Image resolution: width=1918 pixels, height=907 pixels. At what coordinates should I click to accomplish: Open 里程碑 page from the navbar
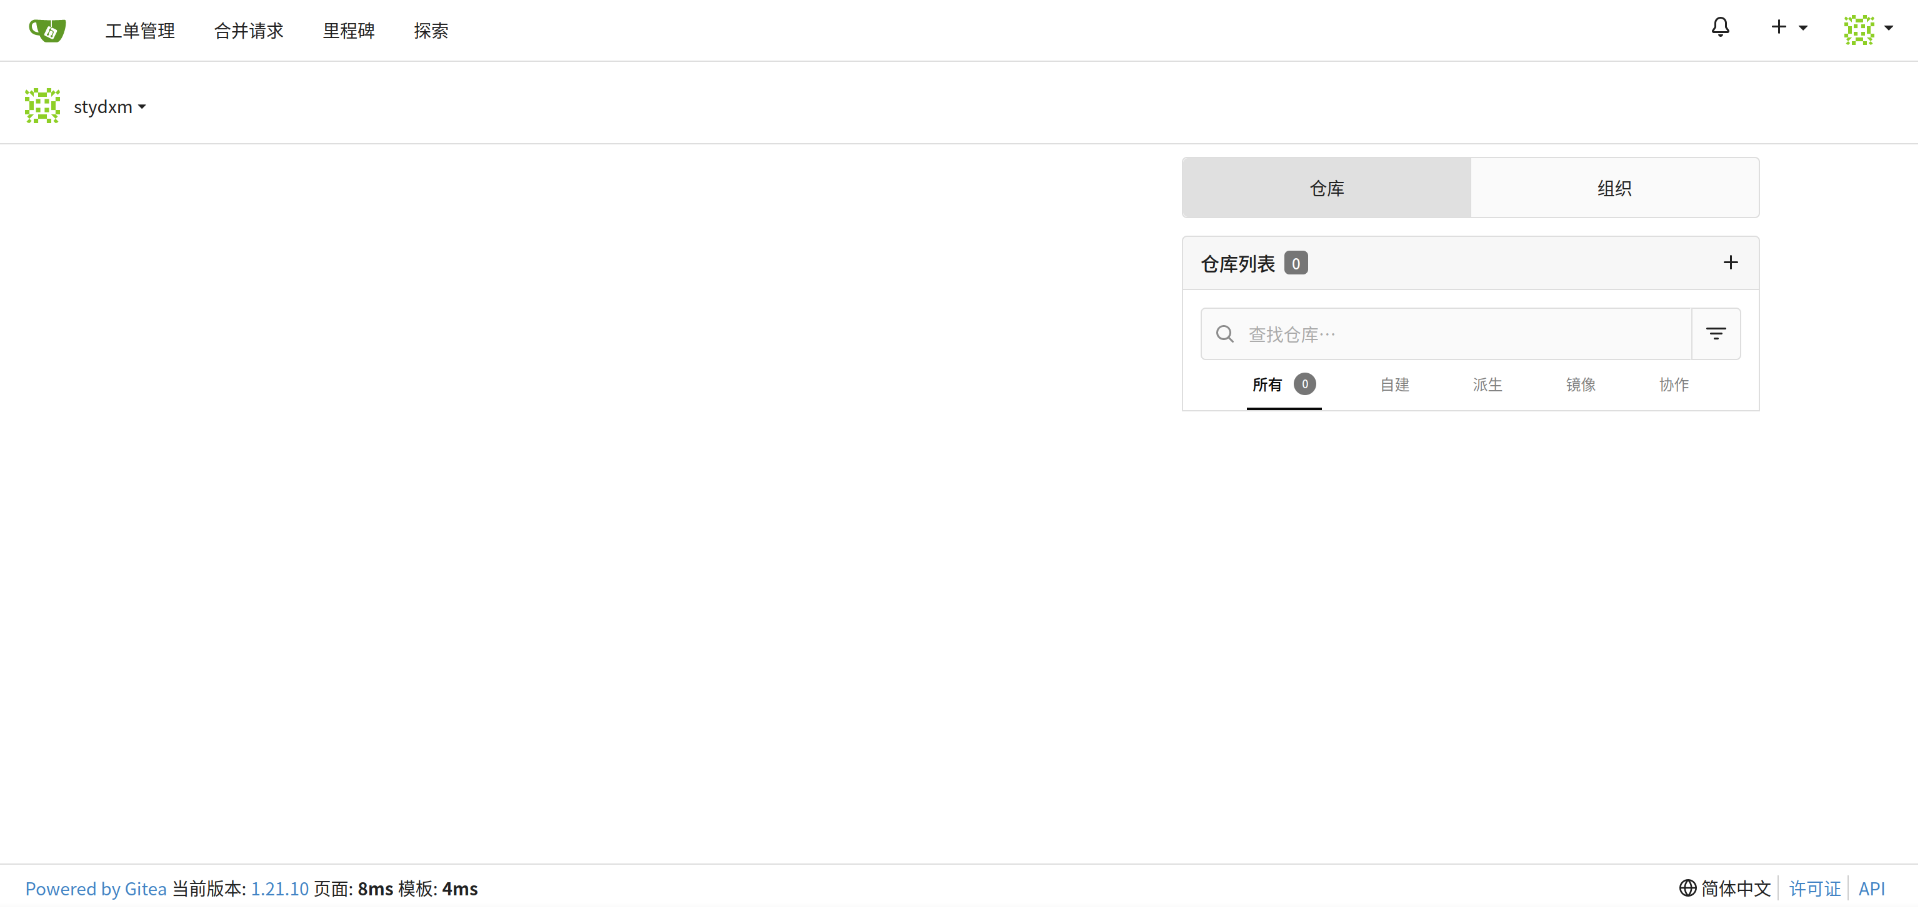[x=349, y=31]
